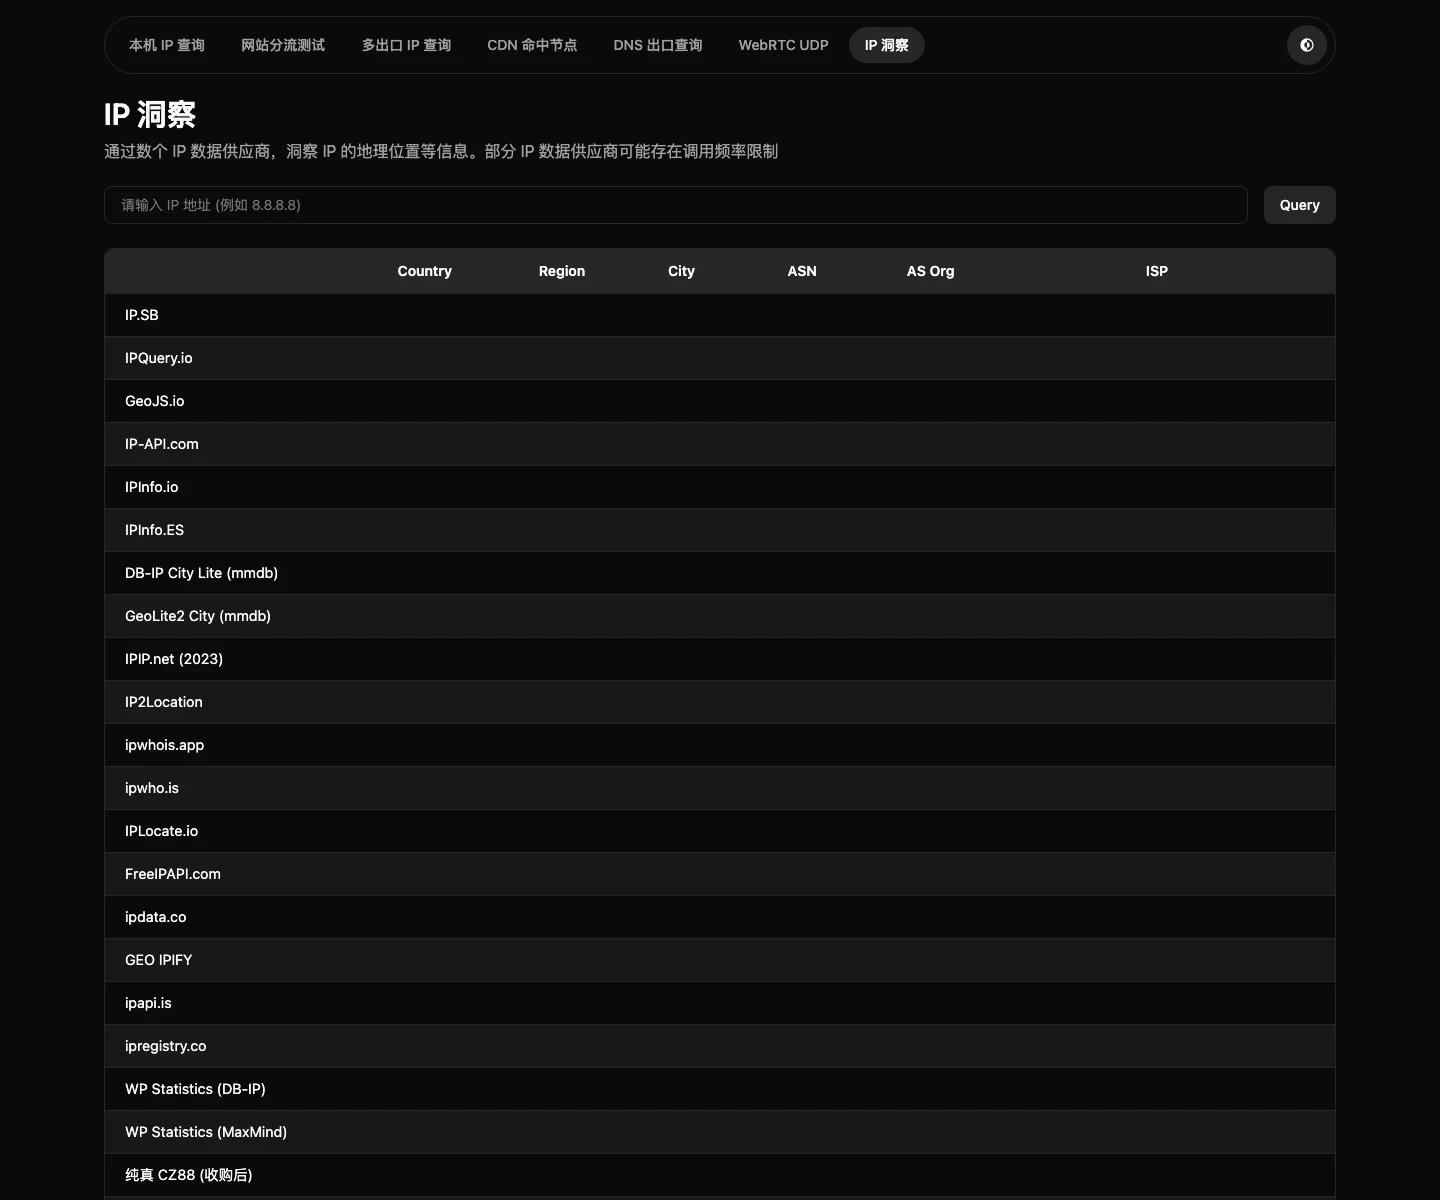Click the Query button
This screenshot has width=1440, height=1200.
(x=1299, y=205)
